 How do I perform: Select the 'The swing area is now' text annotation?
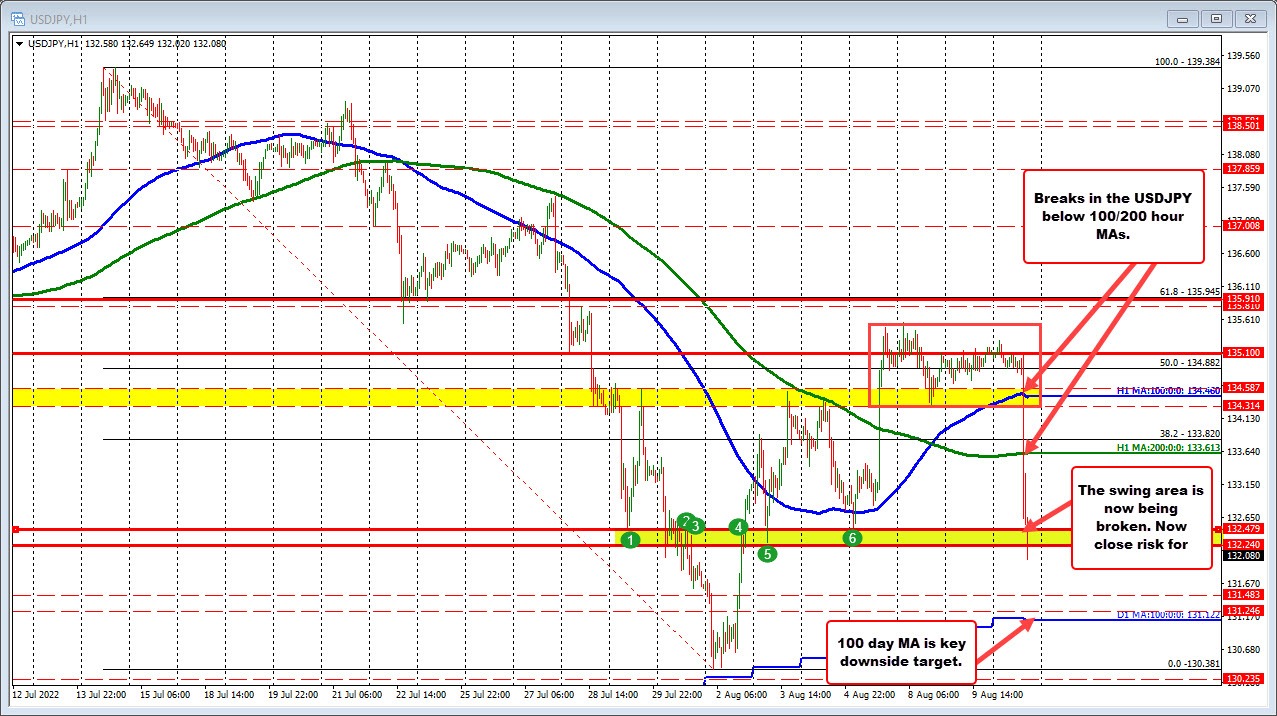click(1142, 518)
